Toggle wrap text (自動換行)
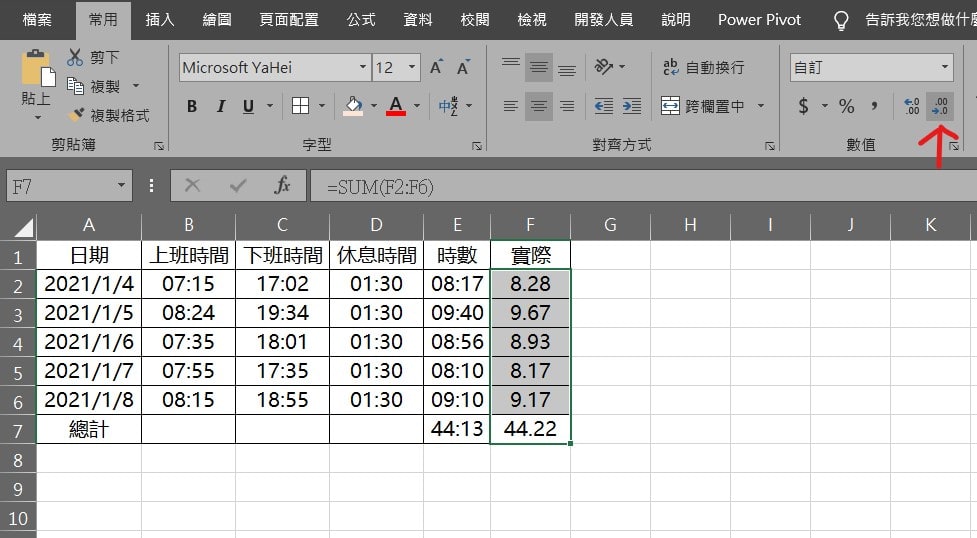This screenshot has width=977, height=538. click(x=704, y=67)
